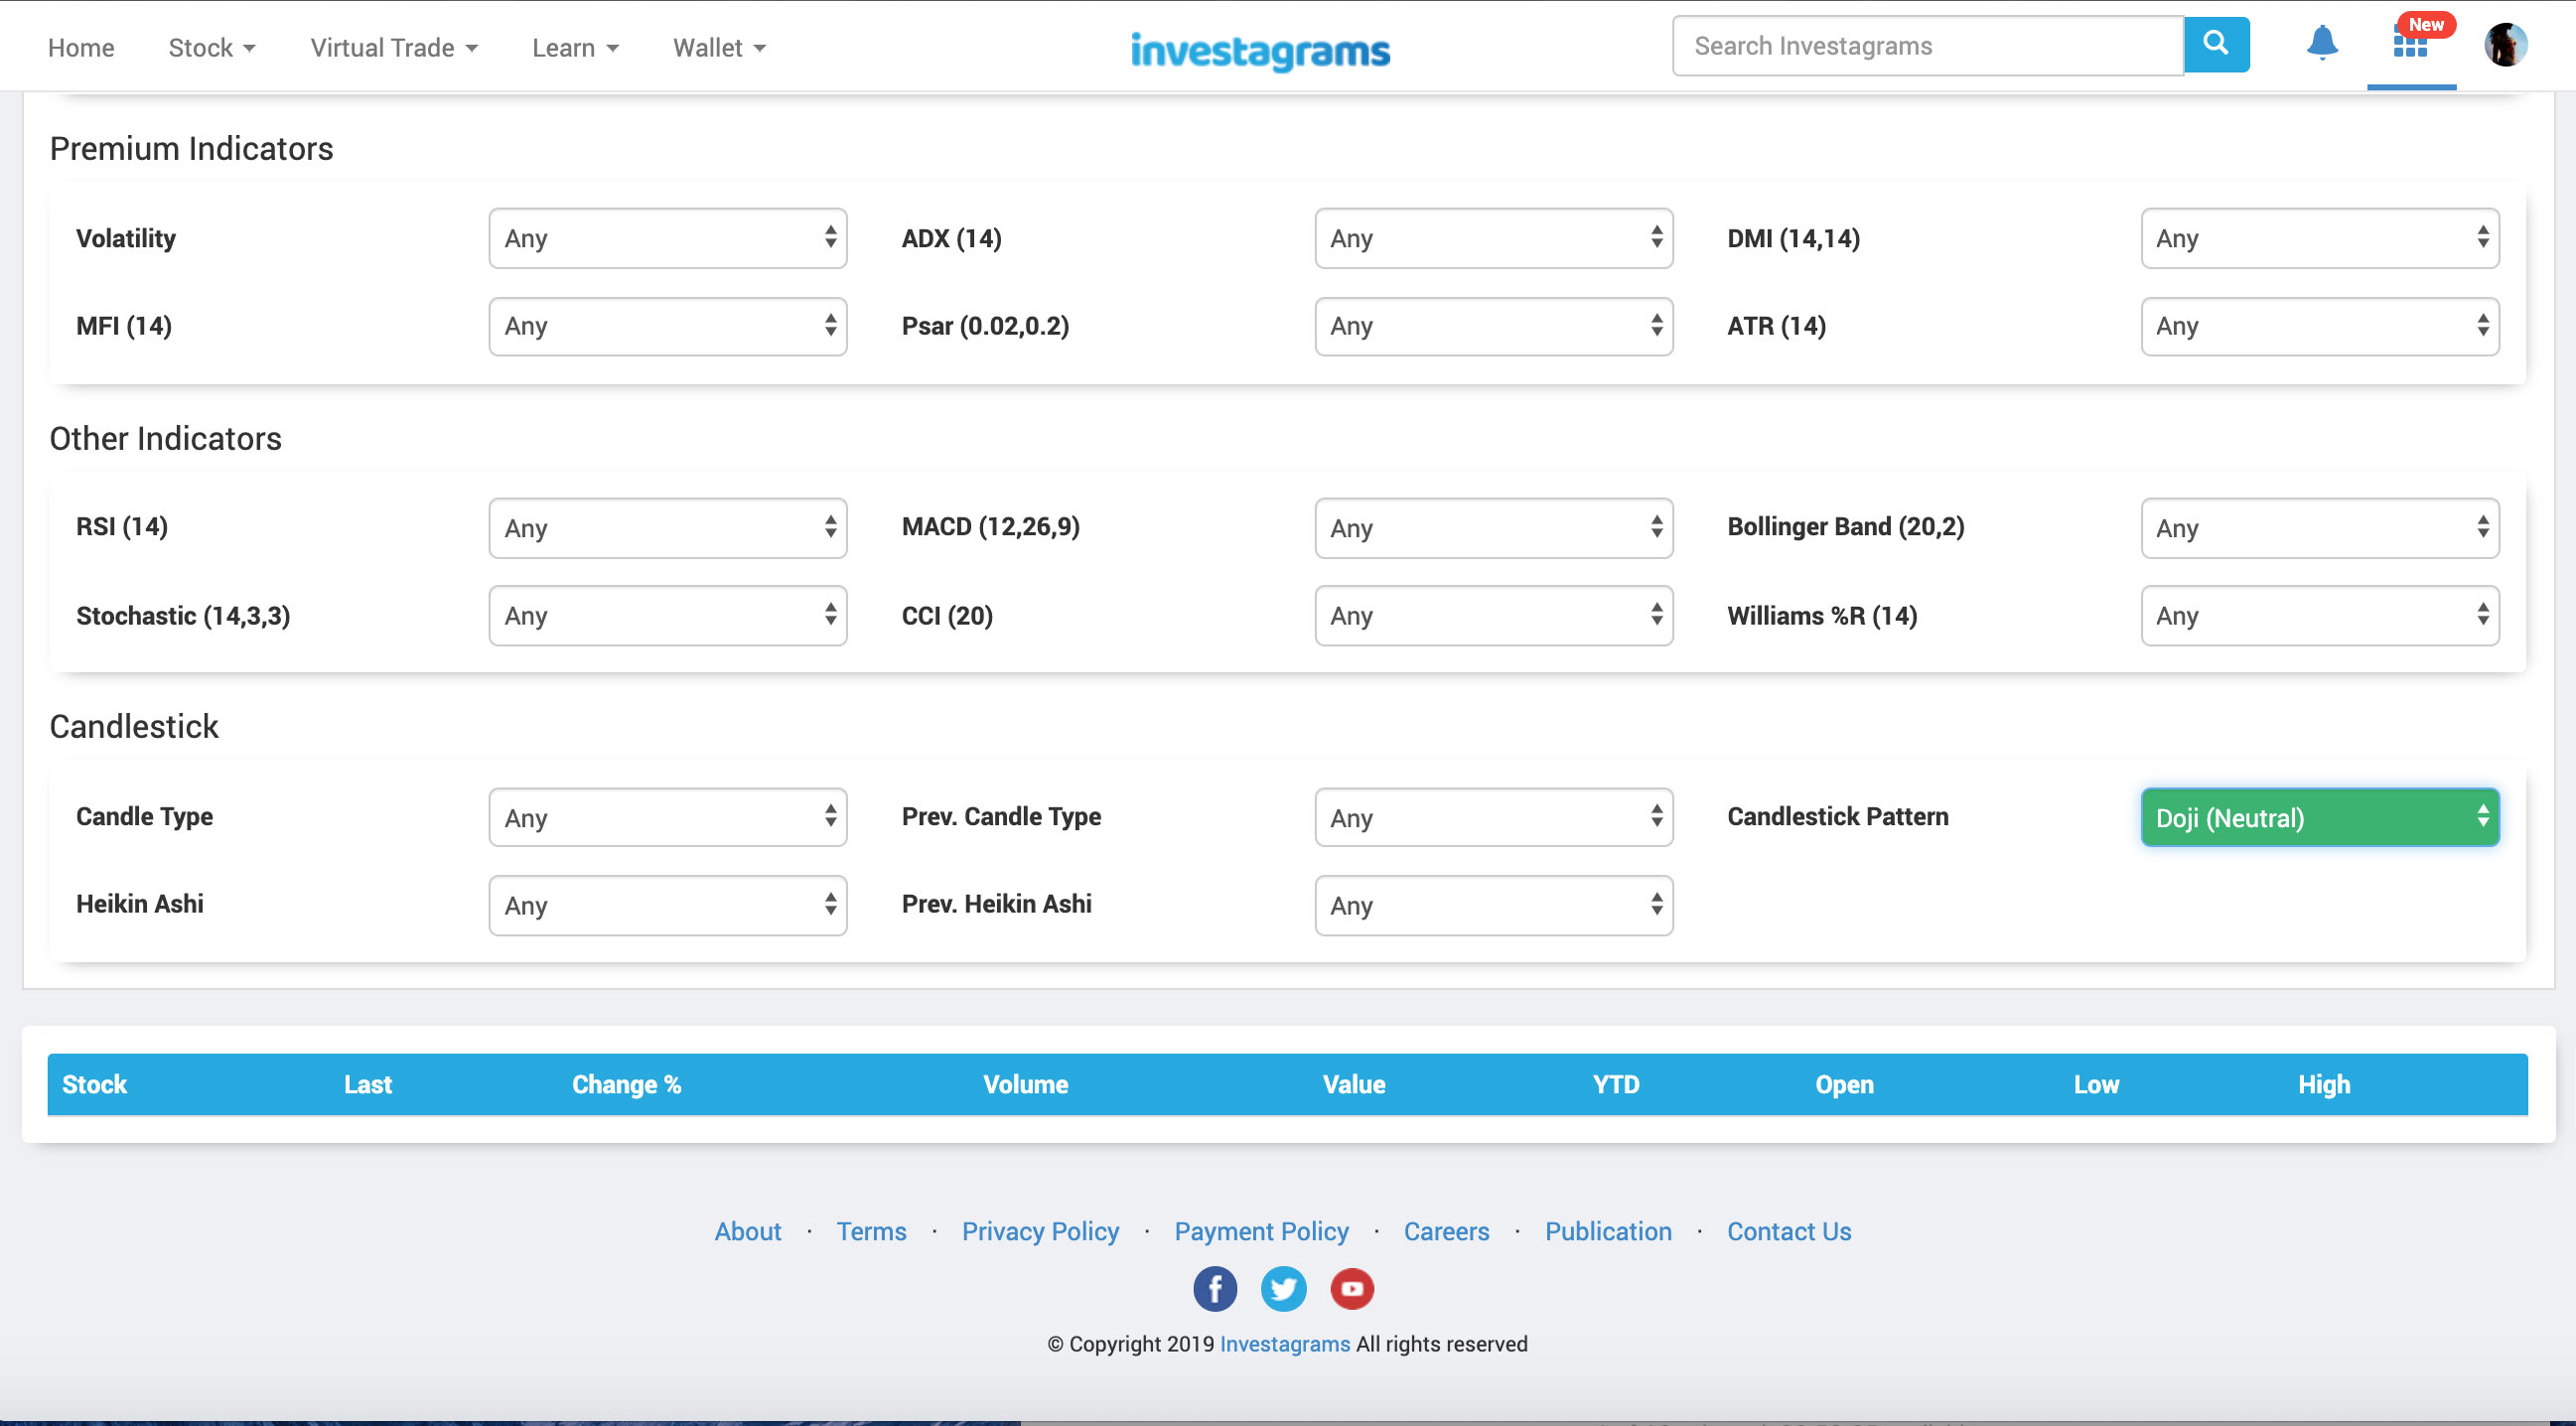Sort by the High column header
This screenshot has width=2576, height=1426.
coord(2324,1084)
